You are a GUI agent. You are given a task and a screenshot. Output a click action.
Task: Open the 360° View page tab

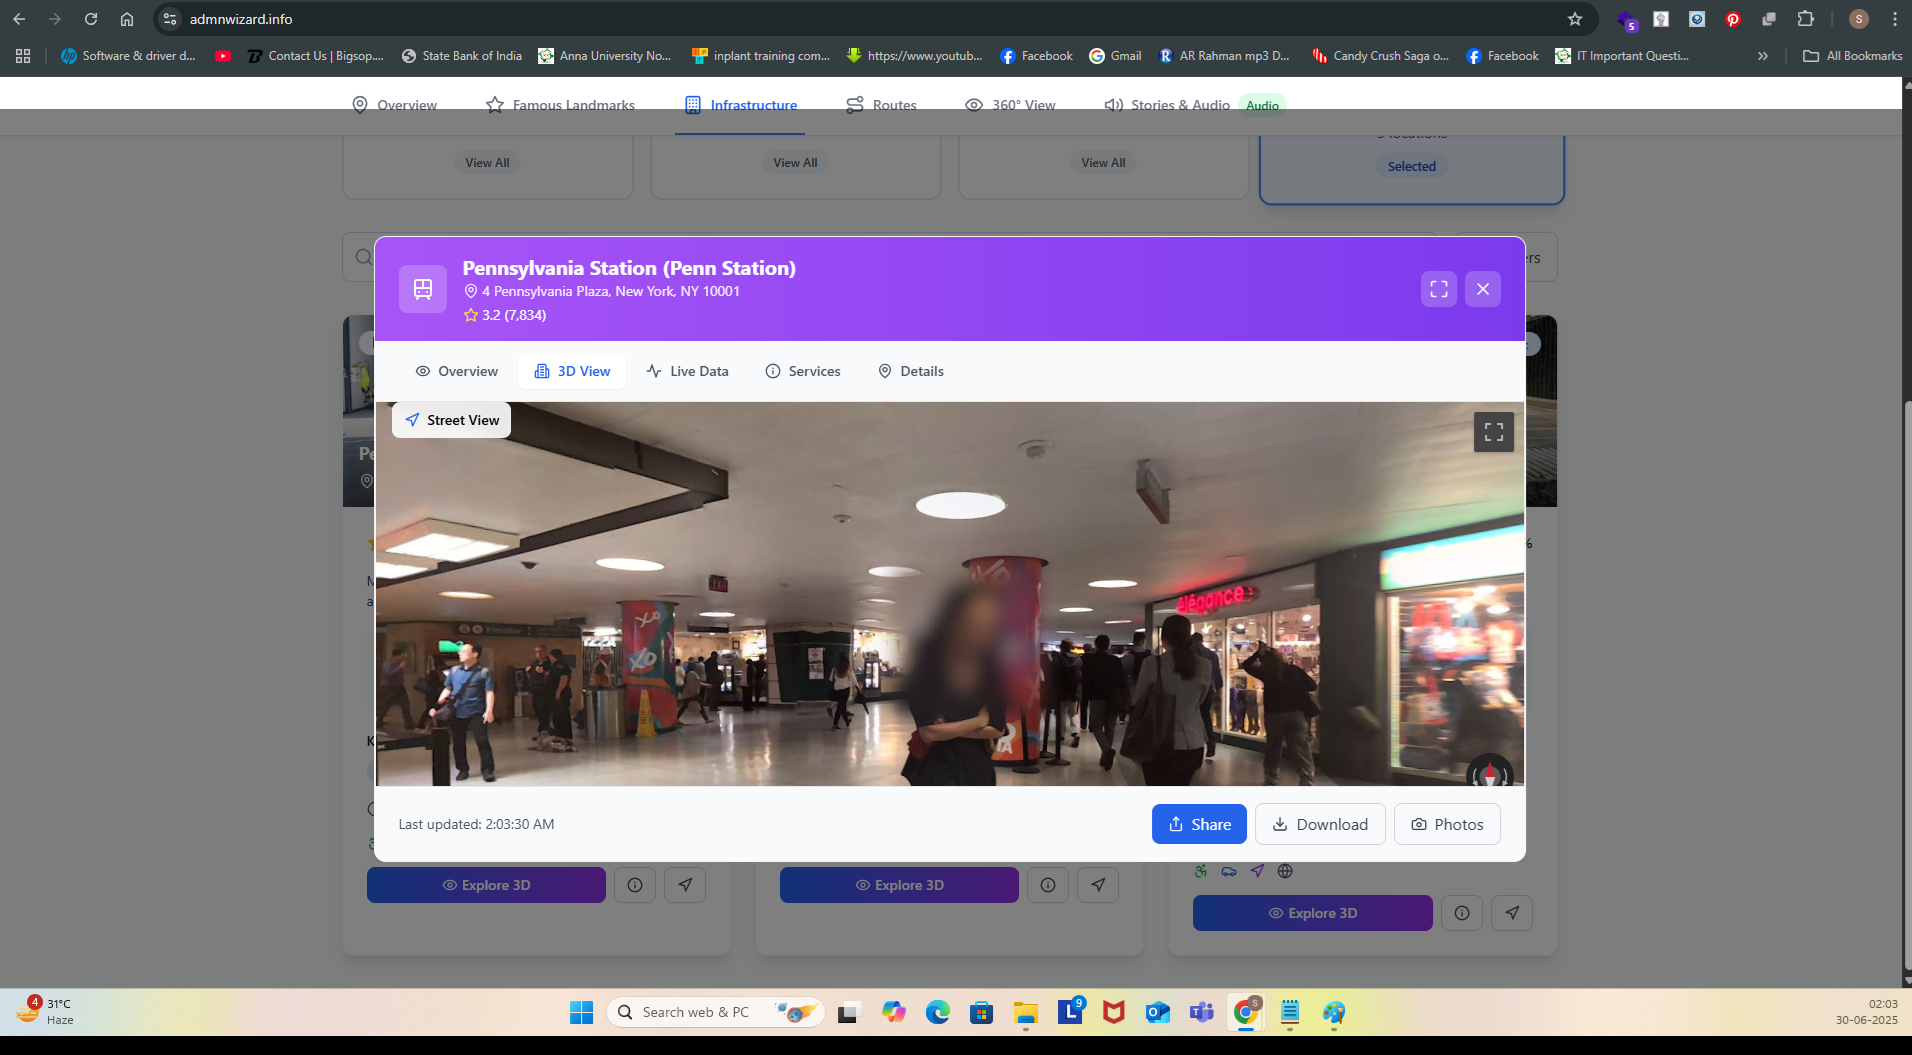click(x=1010, y=105)
